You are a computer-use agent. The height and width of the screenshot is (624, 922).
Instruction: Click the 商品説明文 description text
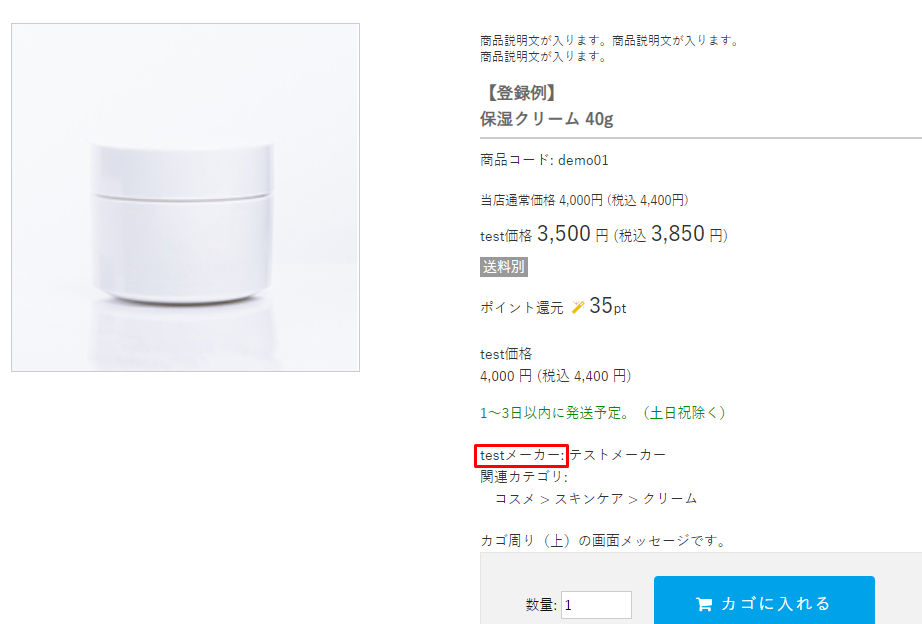point(608,41)
